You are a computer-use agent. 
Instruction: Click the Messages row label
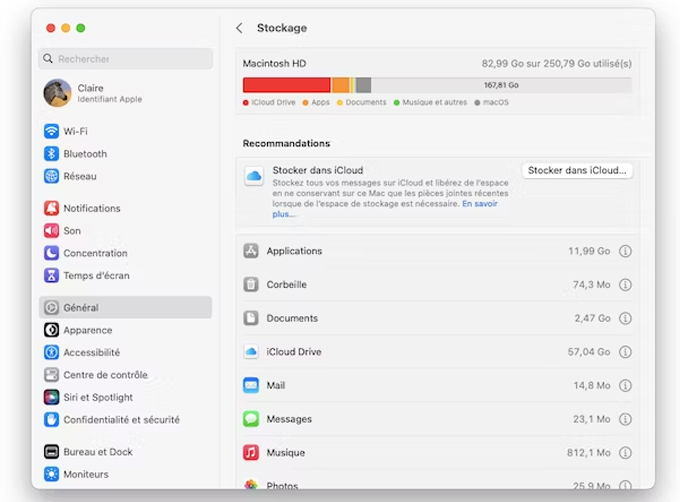(289, 419)
